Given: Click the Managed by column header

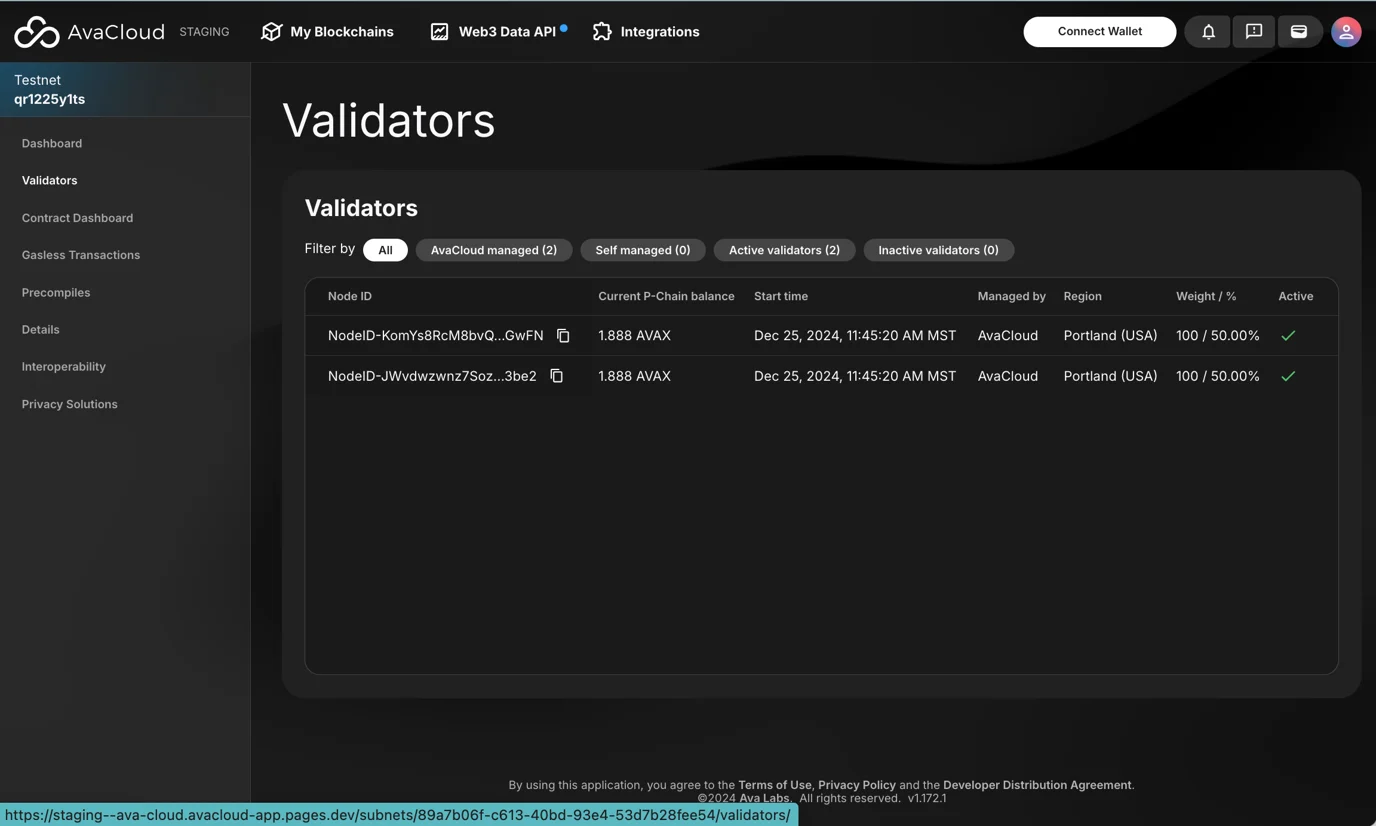Looking at the screenshot, I should tap(1012, 297).
